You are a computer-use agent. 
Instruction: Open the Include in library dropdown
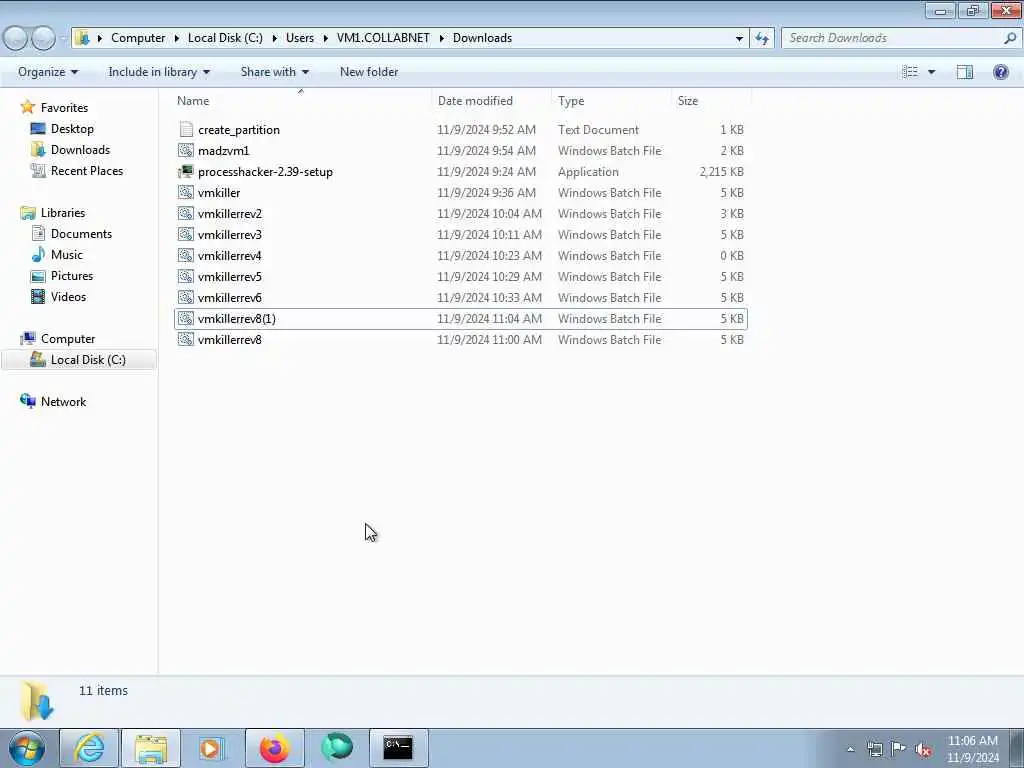click(x=159, y=72)
